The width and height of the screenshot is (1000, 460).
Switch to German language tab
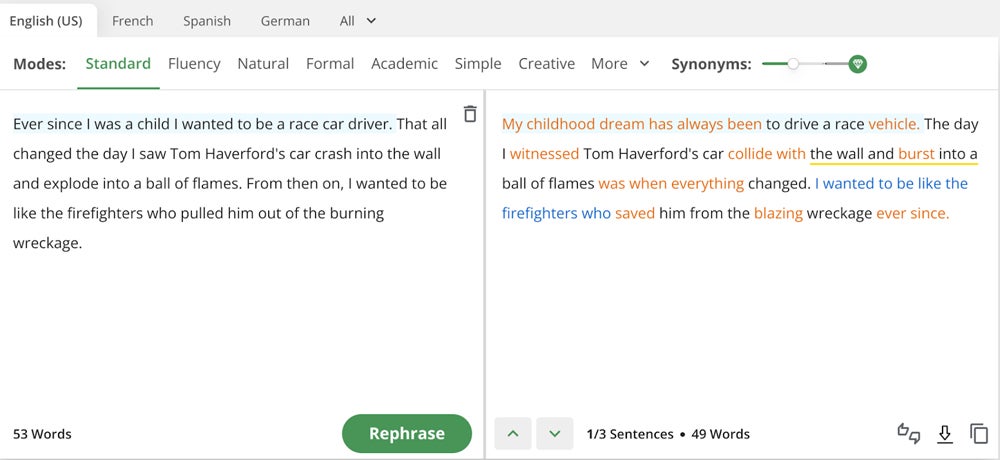pos(285,21)
